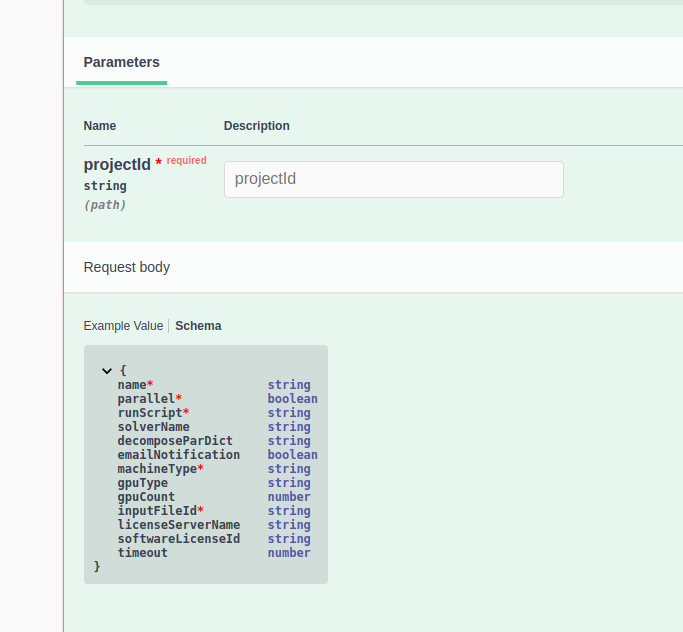Click the 'Description' column header
Image resolution: width=683 pixels, height=632 pixels.
coord(257,126)
